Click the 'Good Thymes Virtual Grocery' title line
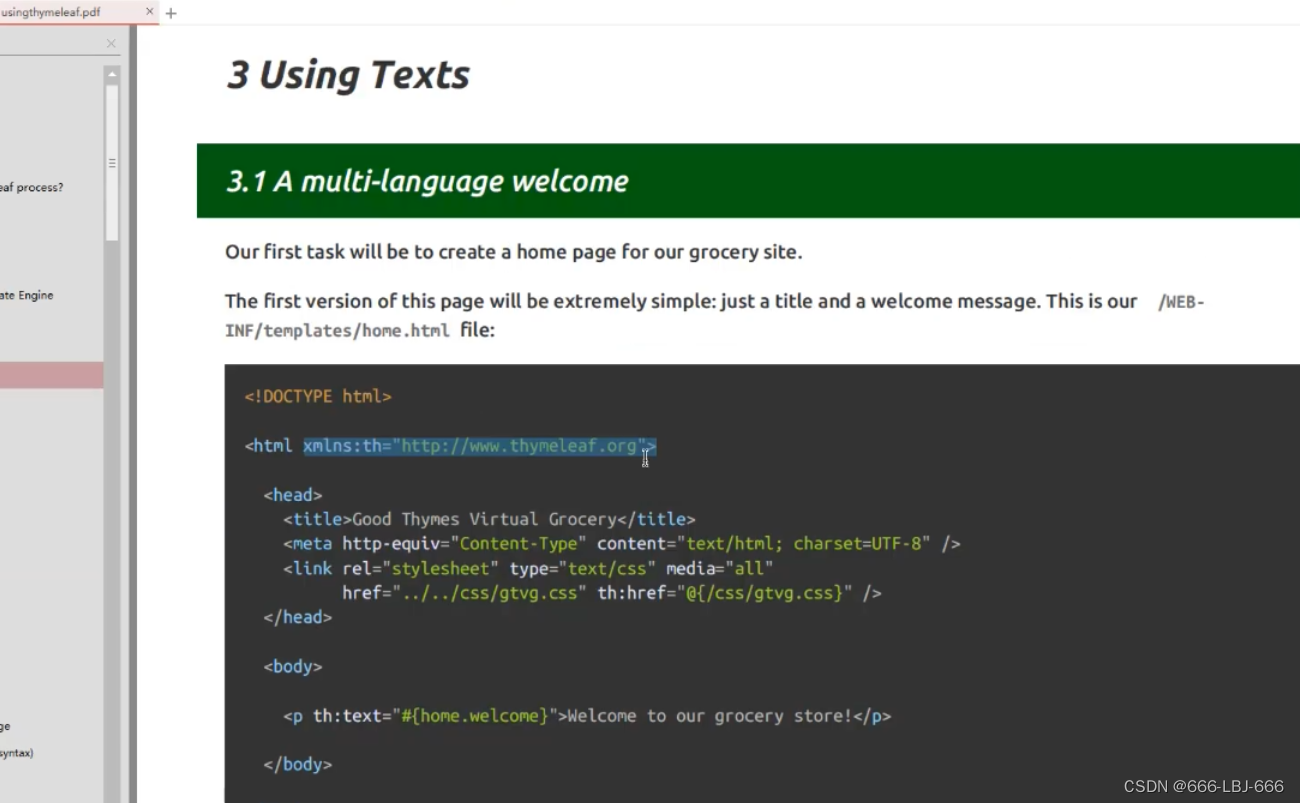Image resolution: width=1300 pixels, height=803 pixels. (x=489, y=520)
